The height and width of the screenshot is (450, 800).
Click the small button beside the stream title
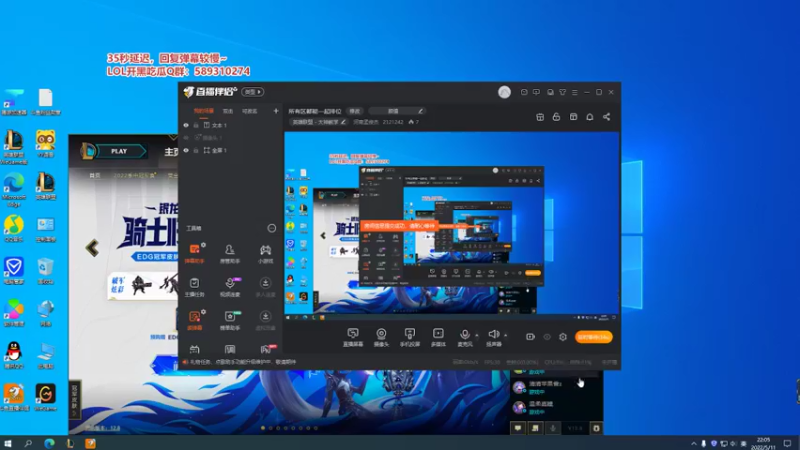pyautogui.click(x=355, y=111)
